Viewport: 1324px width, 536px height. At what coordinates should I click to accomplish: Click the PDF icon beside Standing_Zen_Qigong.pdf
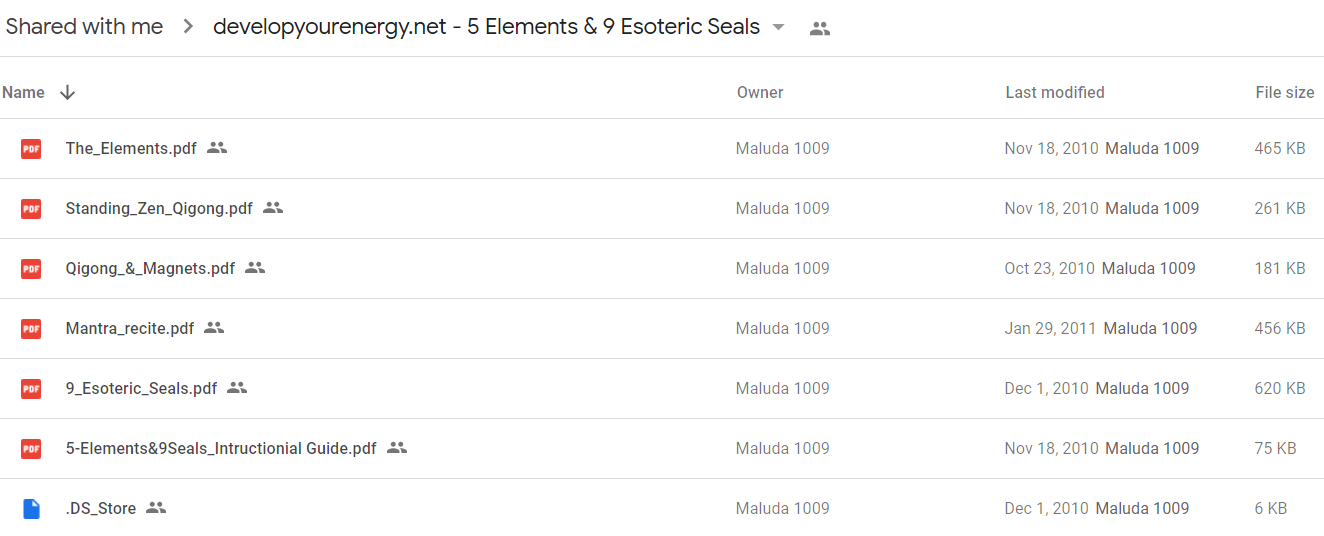pos(31,209)
